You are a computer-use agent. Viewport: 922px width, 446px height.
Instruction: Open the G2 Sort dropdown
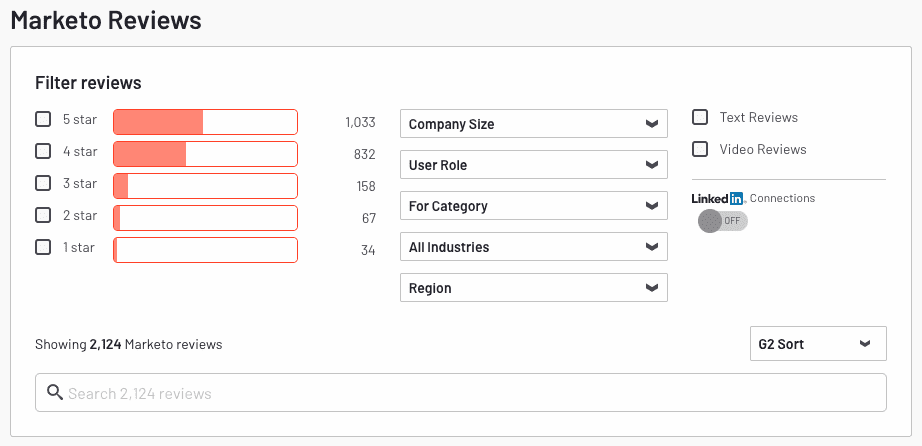(x=818, y=344)
